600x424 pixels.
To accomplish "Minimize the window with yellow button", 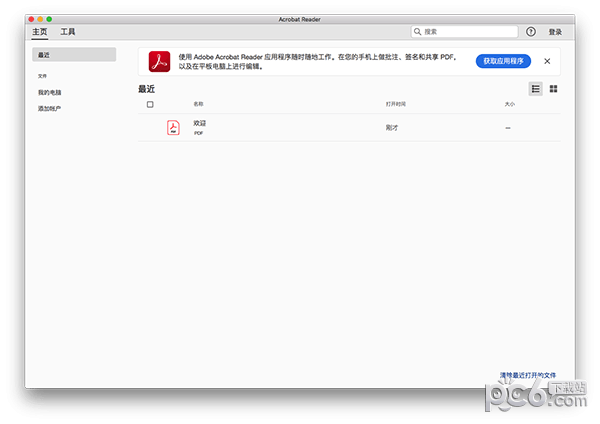I will click(x=40, y=19).
